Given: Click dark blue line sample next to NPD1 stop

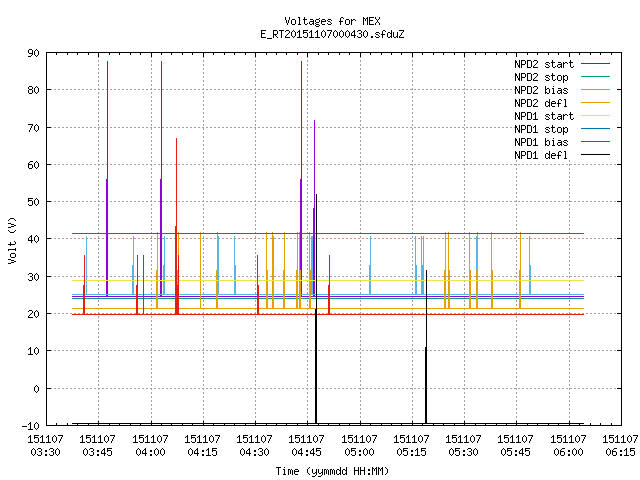Looking at the screenshot, I should tap(596, 128).
